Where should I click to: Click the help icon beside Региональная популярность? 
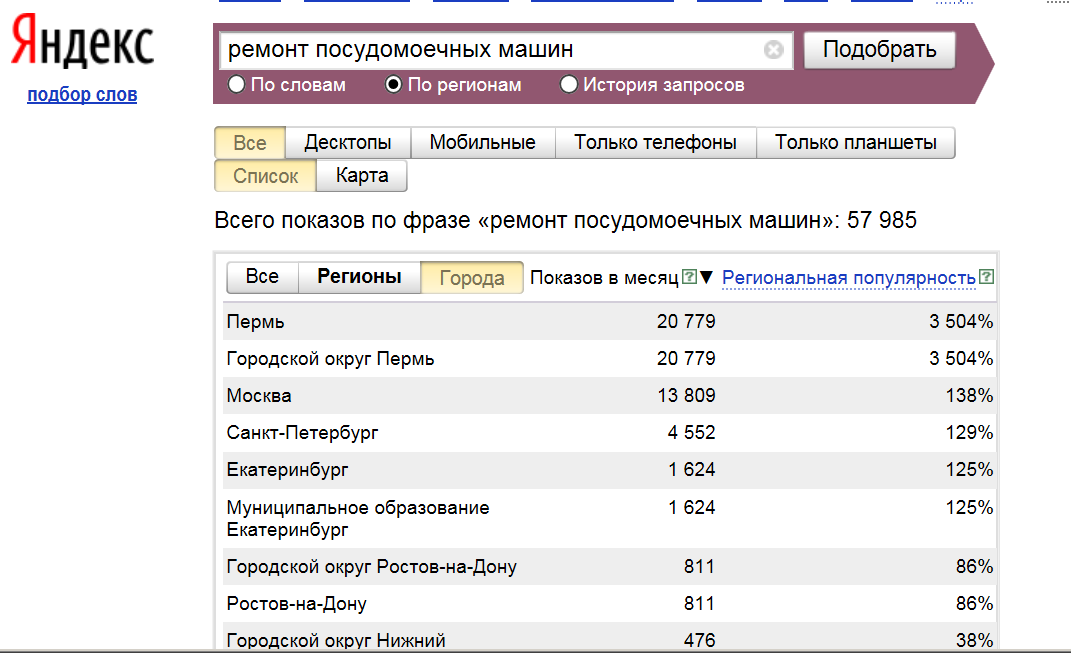986,277
